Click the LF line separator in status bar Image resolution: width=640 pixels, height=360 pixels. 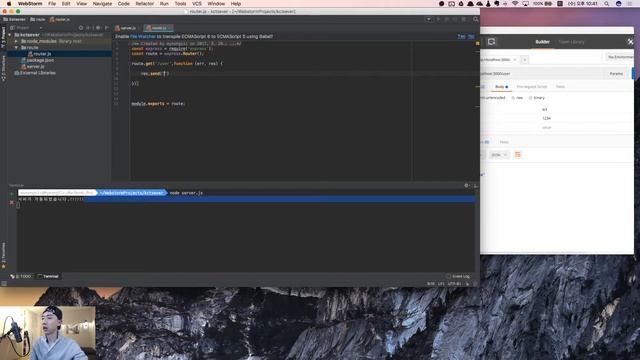(441, 284)
